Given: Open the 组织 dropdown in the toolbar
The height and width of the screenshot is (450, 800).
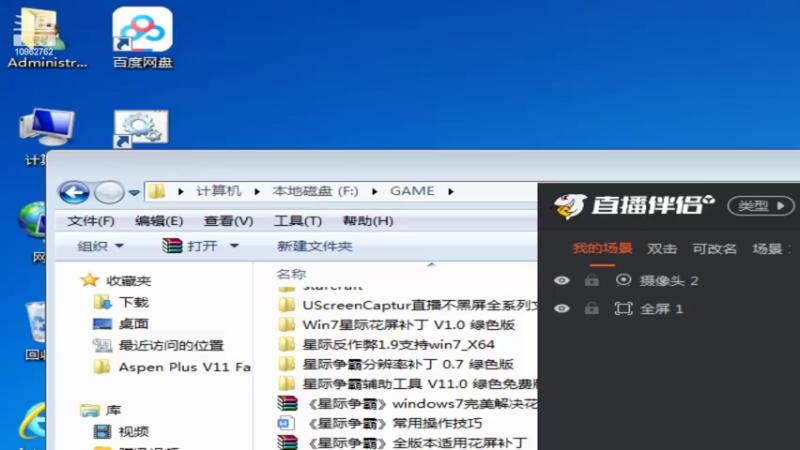Looking at the screenshot, I should click(x=101, y=246).
